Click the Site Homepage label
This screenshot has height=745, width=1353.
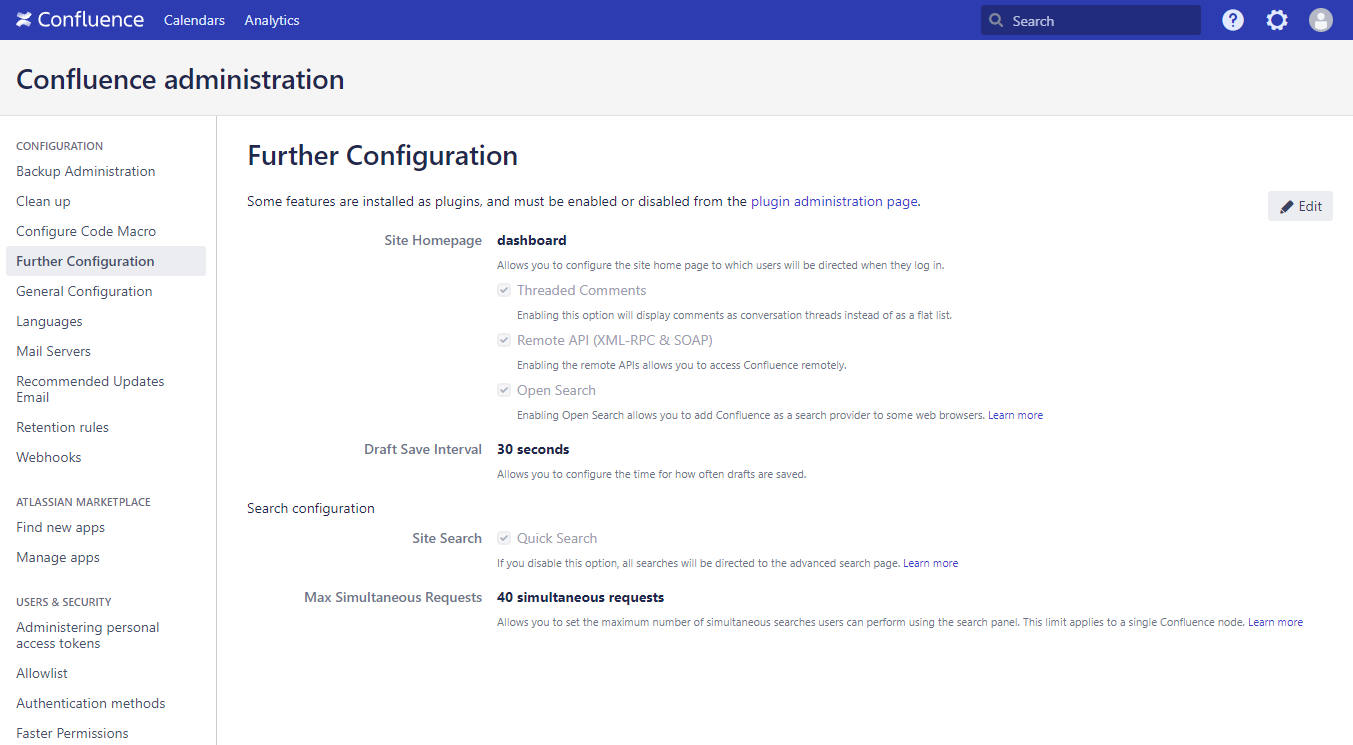(x=433, y=240)
